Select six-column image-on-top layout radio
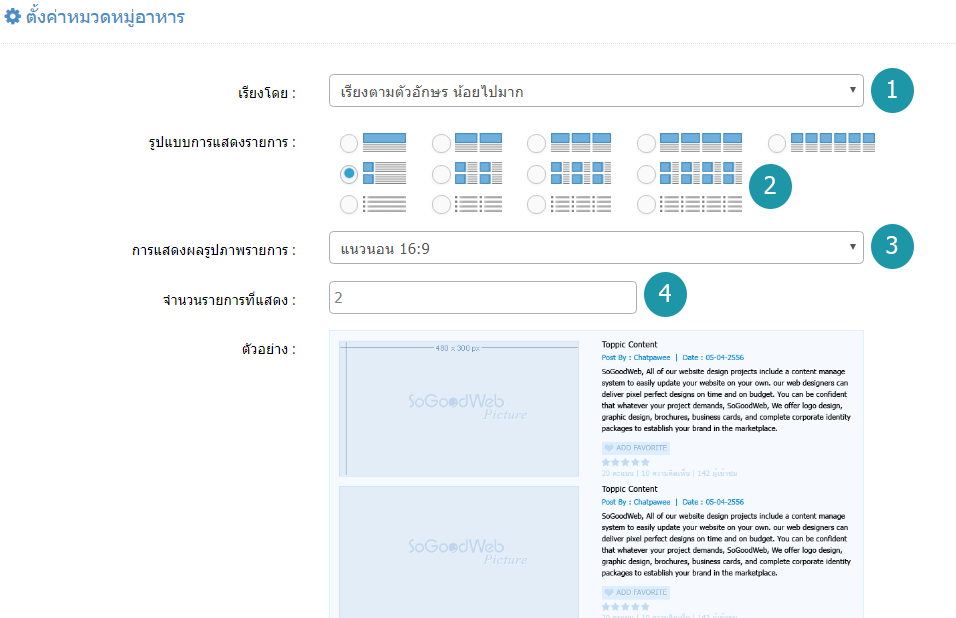 (777, 144)
